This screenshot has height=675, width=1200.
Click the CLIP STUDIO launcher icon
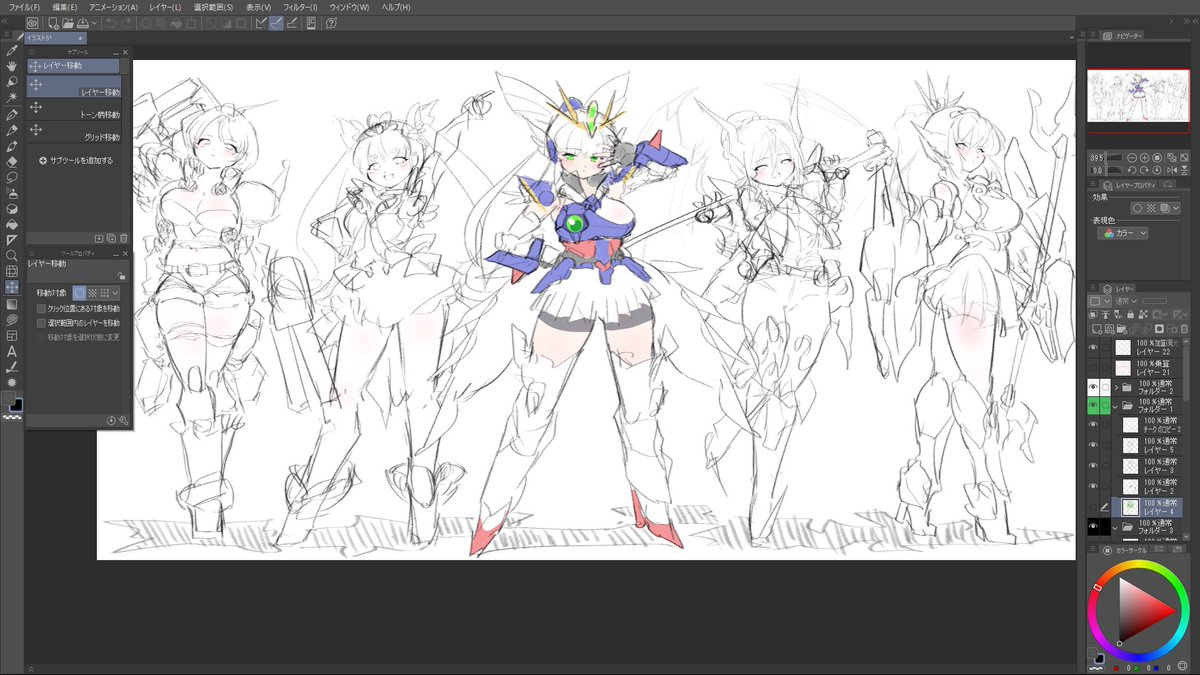coord(32,22)
